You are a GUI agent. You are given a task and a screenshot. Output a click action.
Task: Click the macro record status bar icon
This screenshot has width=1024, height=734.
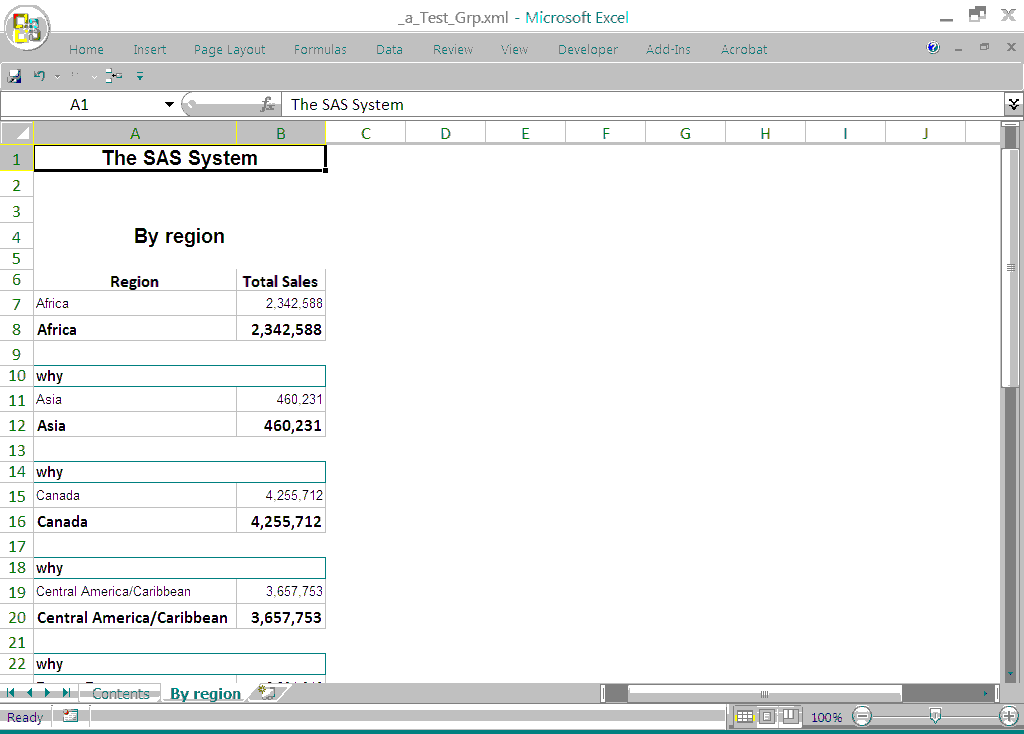[70, 716]
